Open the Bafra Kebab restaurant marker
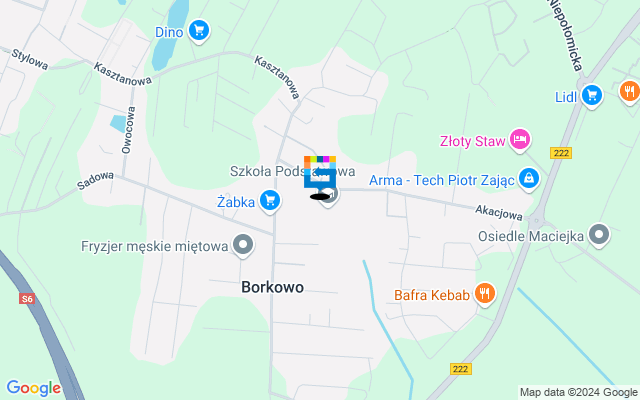This screenshot has height=400, width=640. (x=484, y=294)
